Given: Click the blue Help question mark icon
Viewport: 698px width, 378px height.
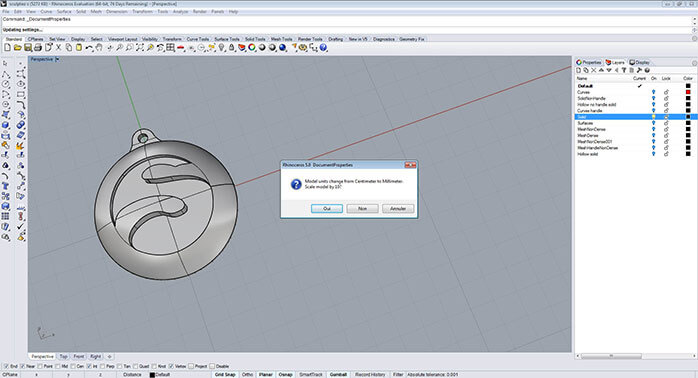Looking at the screenshot, I should (x=323, y=47).
